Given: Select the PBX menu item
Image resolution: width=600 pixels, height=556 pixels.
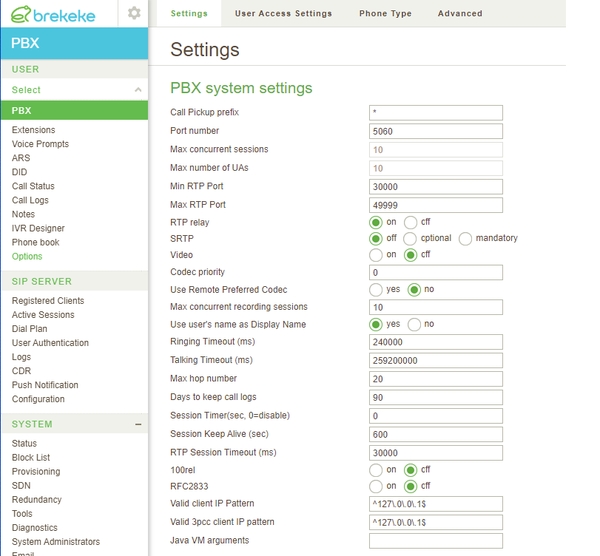Looking at the screenshot, I should coord(22,111).
